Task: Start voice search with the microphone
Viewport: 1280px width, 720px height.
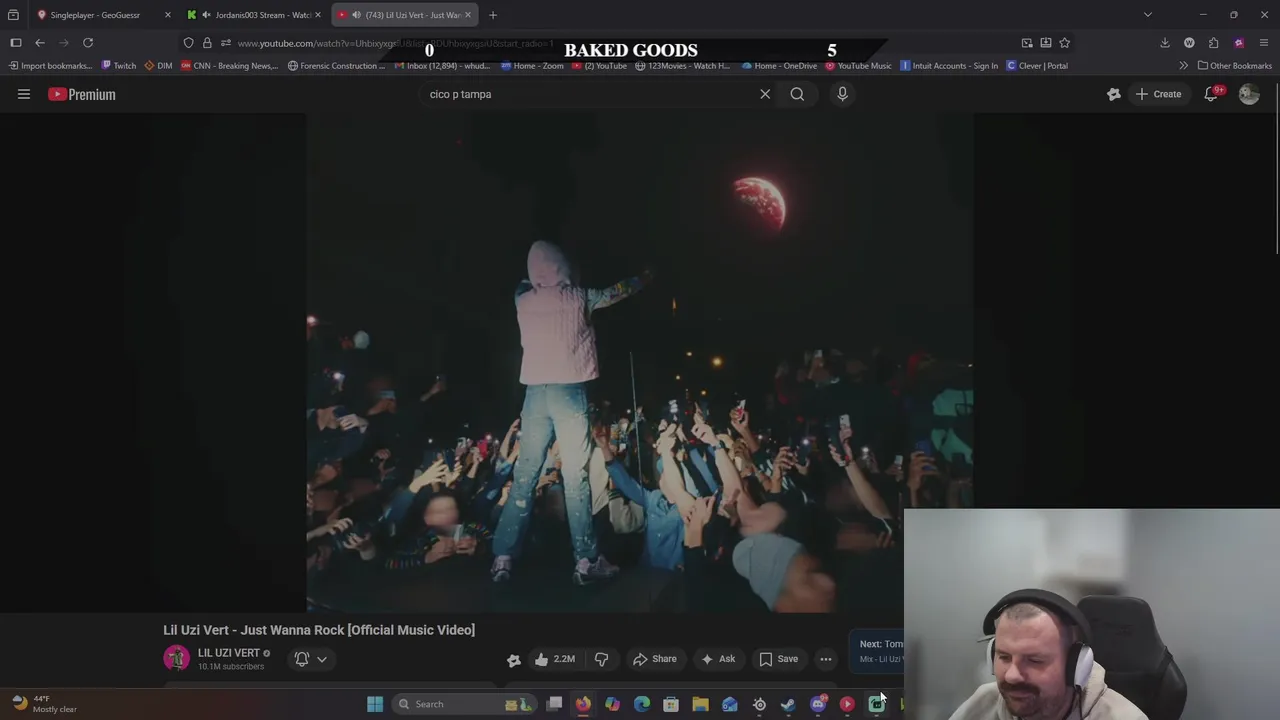Action: (x=842, y=94)
